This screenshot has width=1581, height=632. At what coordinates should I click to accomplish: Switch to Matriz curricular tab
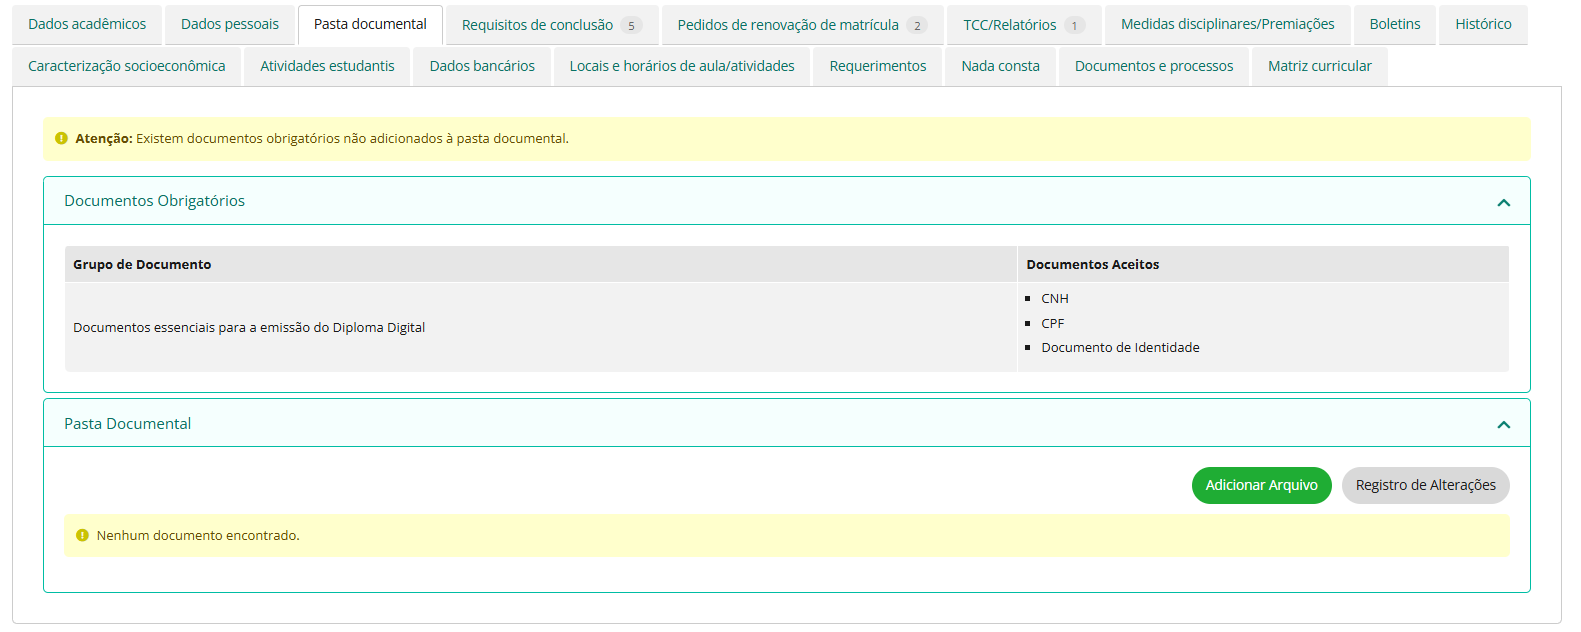pos(1319,66)
